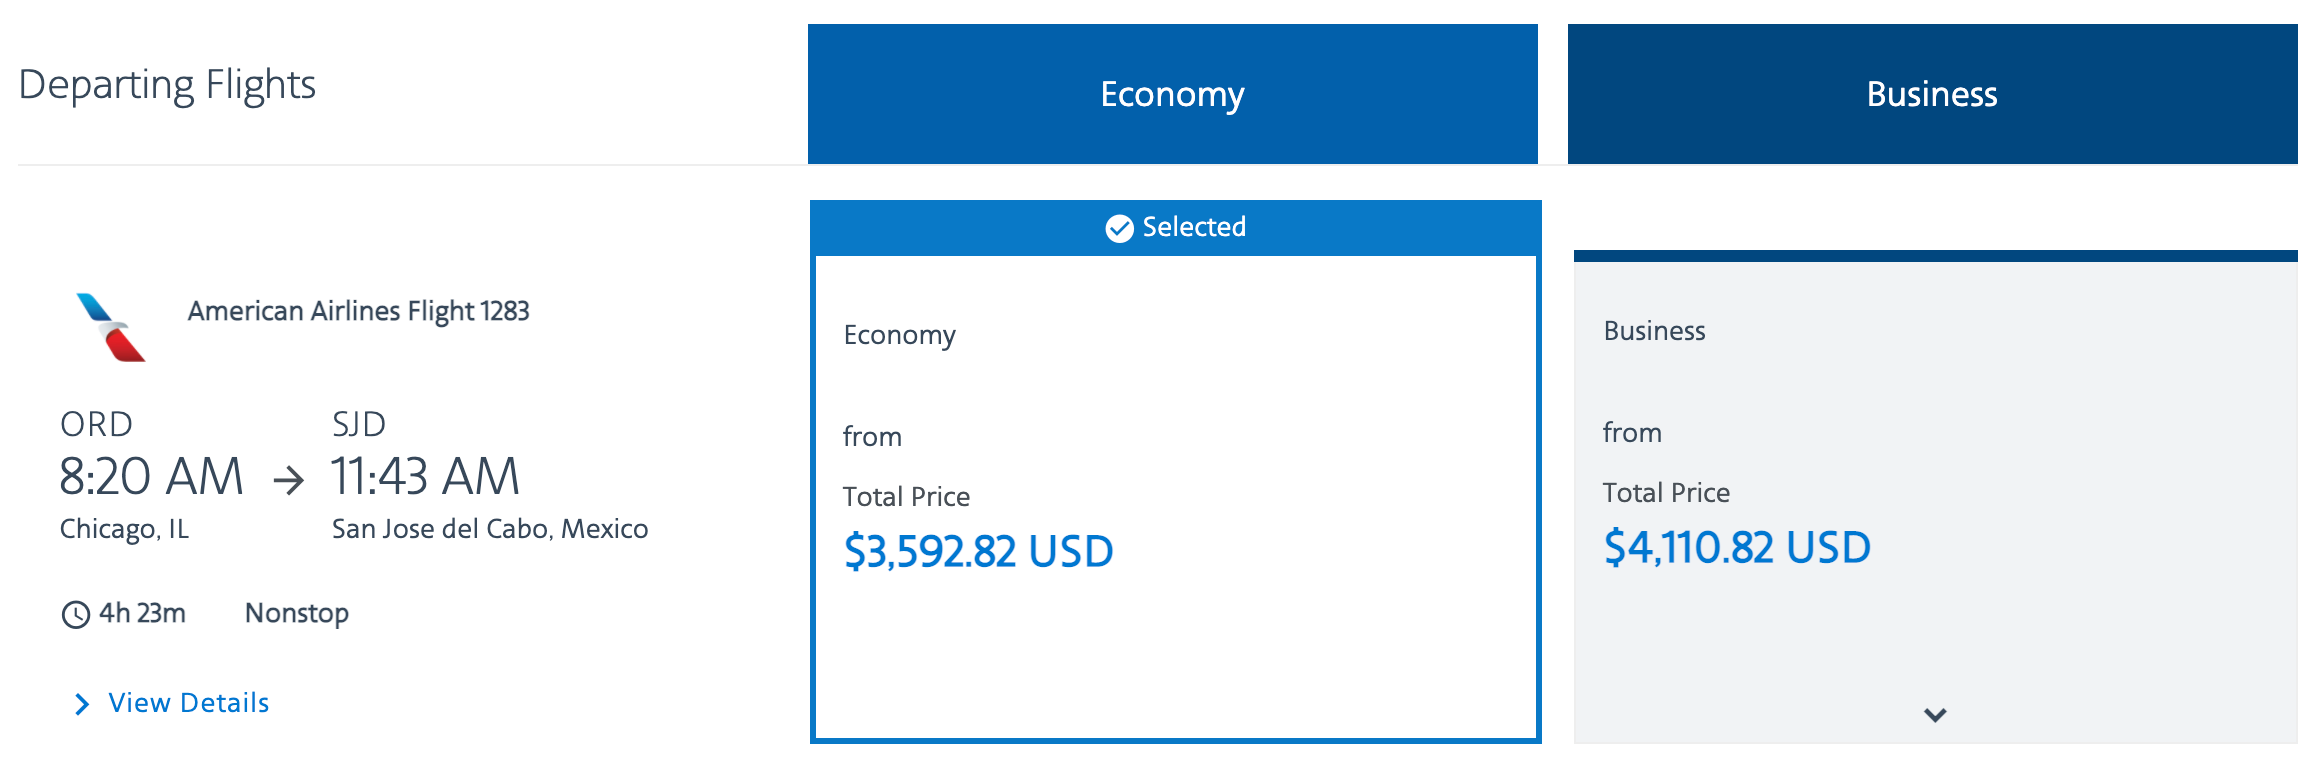2312x758 pixels.
Task: Click the Departing Flights heading
Action: pyautogui.click(x=167, y=85)
